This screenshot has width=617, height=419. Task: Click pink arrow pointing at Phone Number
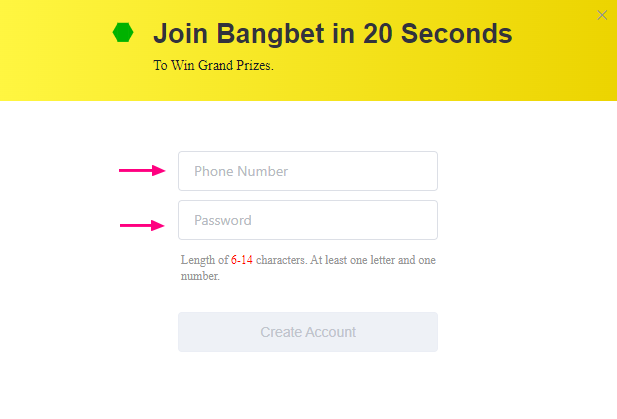(x=142, y=171)
